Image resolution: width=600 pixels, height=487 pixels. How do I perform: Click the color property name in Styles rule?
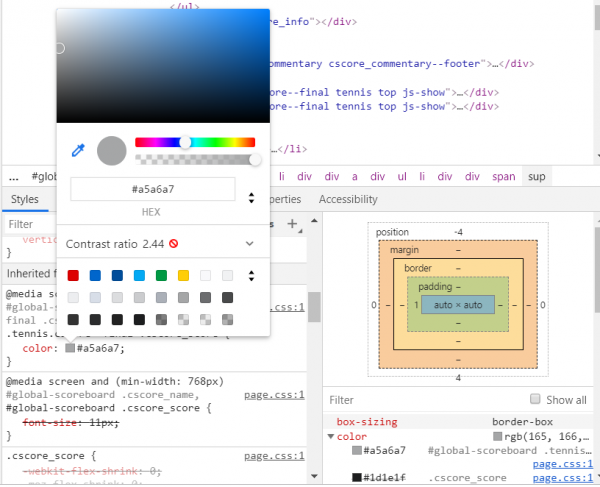37,349
